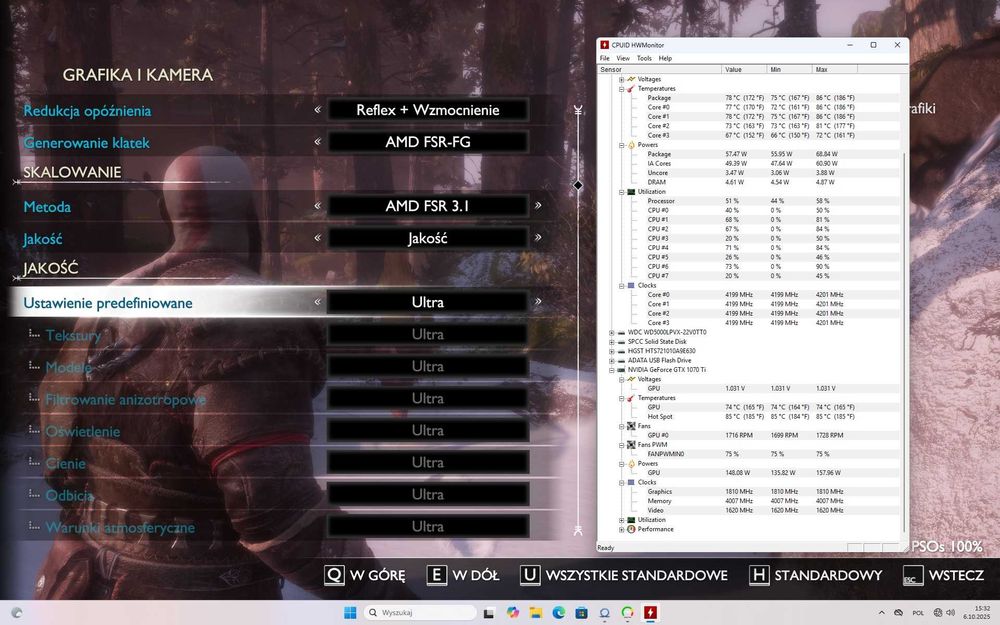Screen dimensions: 1000x625
Task: Click the cloud icon in the system tray
Action: [x=898, y=612]
